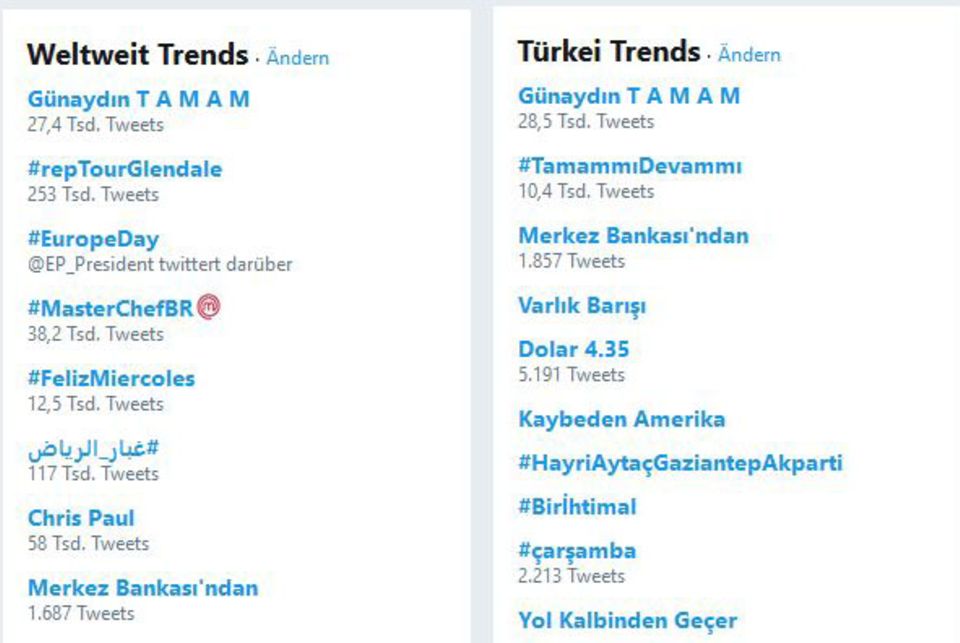The height and width of the screenshot is (643, 960).
Task: Click the Kaybeden Amerika trend
Action: click(x=621, y=419)
